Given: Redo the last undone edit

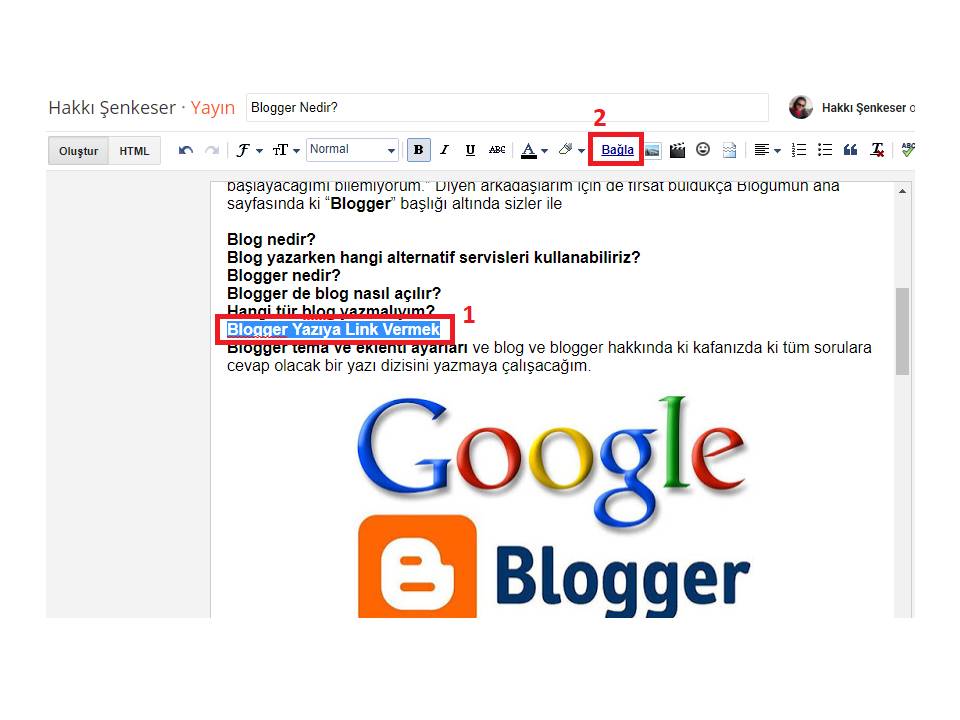Looking at the screenshot, I should (212, 150).
